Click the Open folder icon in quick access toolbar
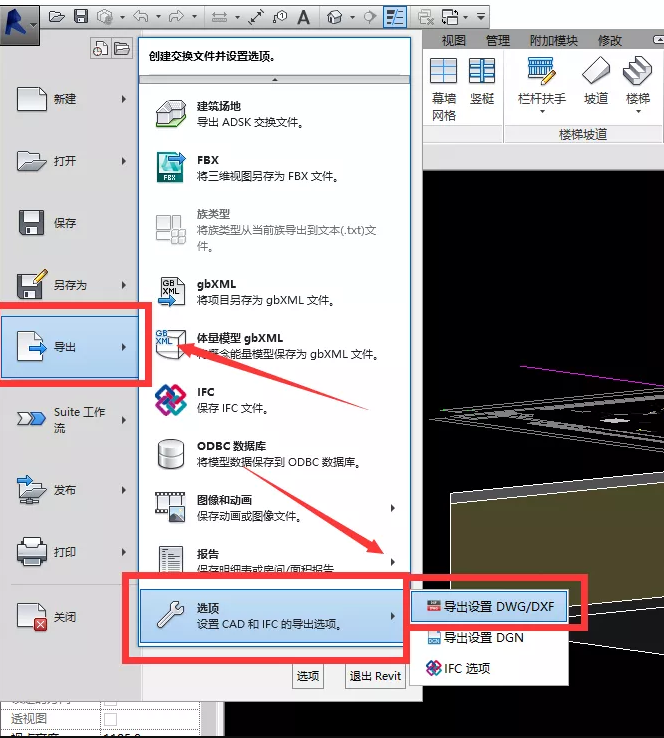This screenshot has height=738, width=664. pyautogui.click(x=57, y=17)
